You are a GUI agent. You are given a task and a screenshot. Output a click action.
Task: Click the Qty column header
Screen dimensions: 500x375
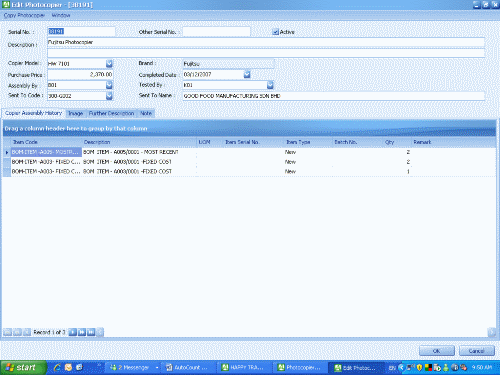pyautogui.click(x=397, y=142)
